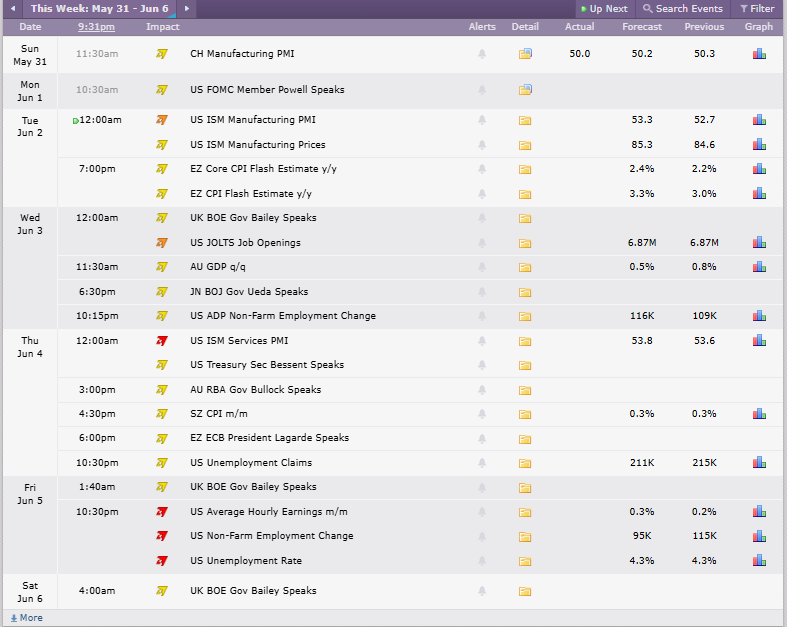Open US ADP Non-Farm Employment Change event

283,316
